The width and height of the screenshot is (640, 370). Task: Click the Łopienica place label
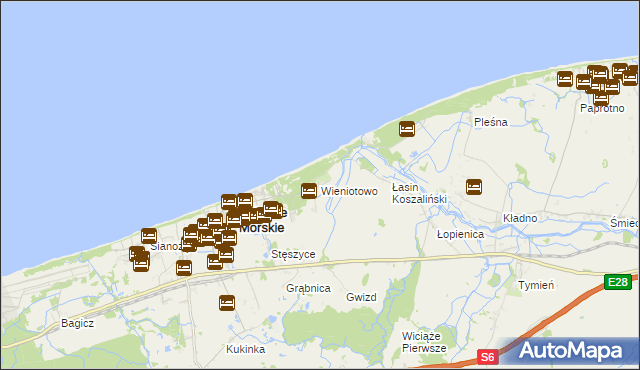point(460,234)
